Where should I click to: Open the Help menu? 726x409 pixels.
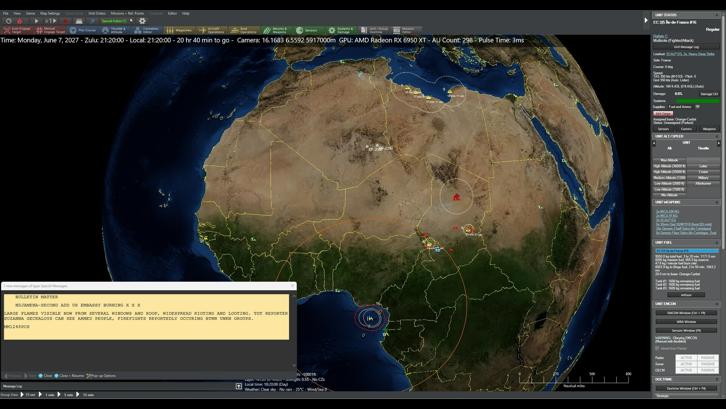pyautogui.click(x=186, y=13)
